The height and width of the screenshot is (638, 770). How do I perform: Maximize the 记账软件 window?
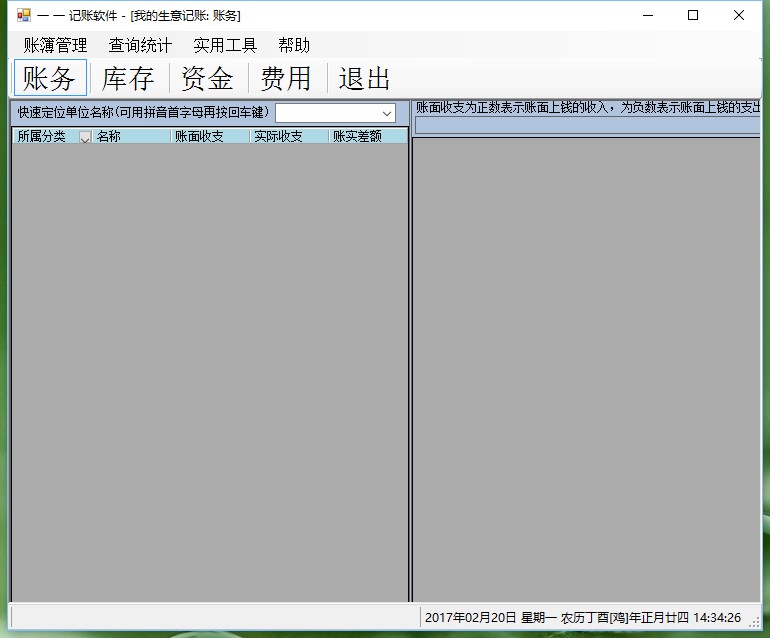pos(693,15)
